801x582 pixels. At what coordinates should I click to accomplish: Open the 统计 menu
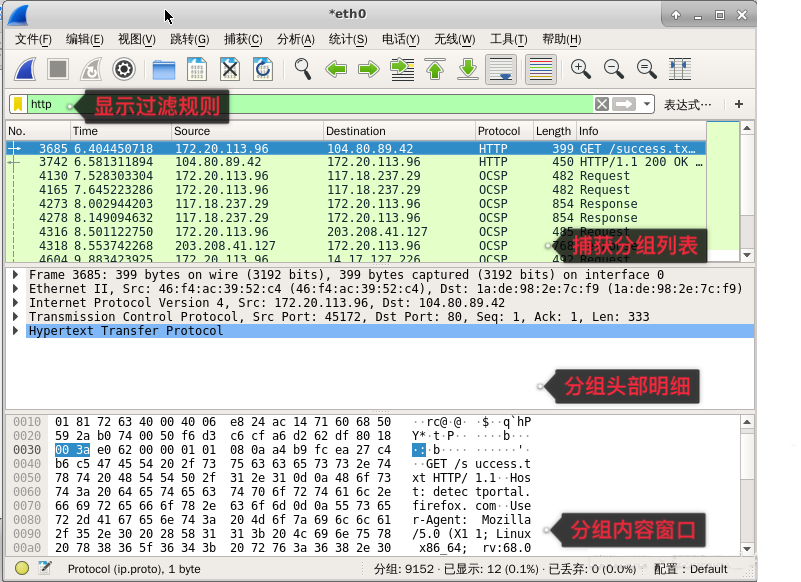pos(347,39)
